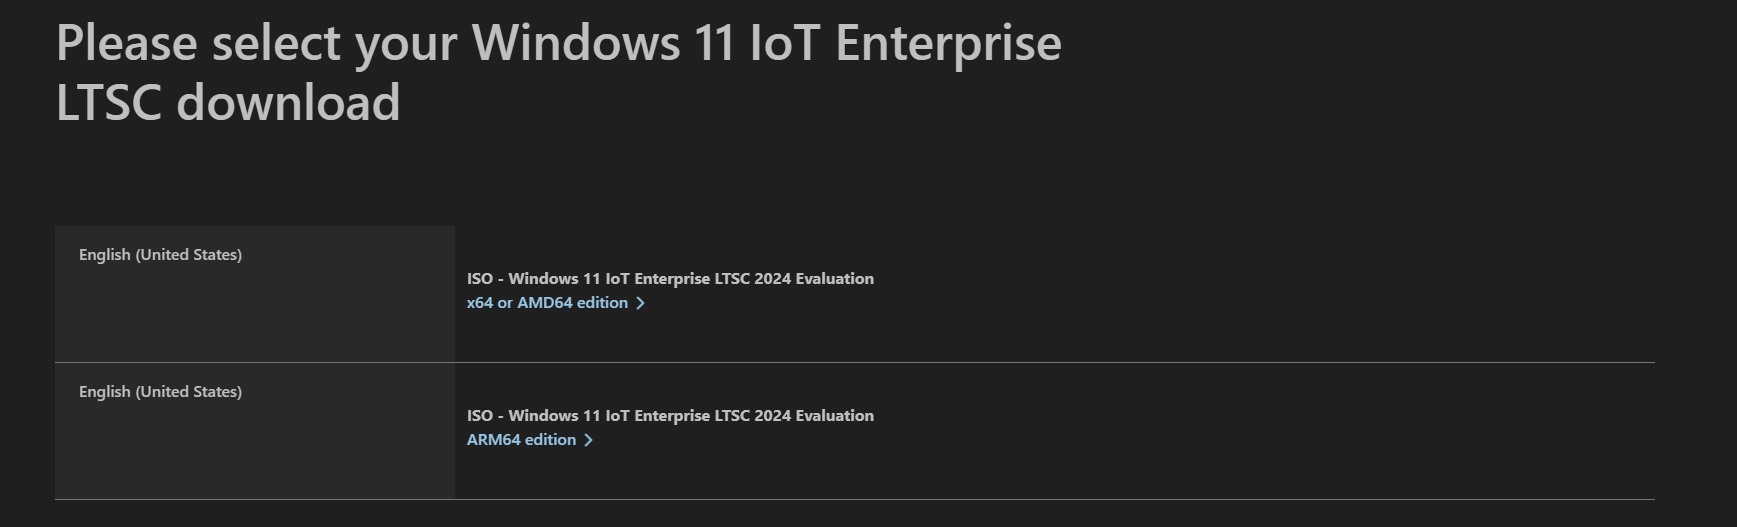This screenshot has width=1737, height=527.
Task: Click the empty area right of the ARM64 edition row
Action: 1260,431
